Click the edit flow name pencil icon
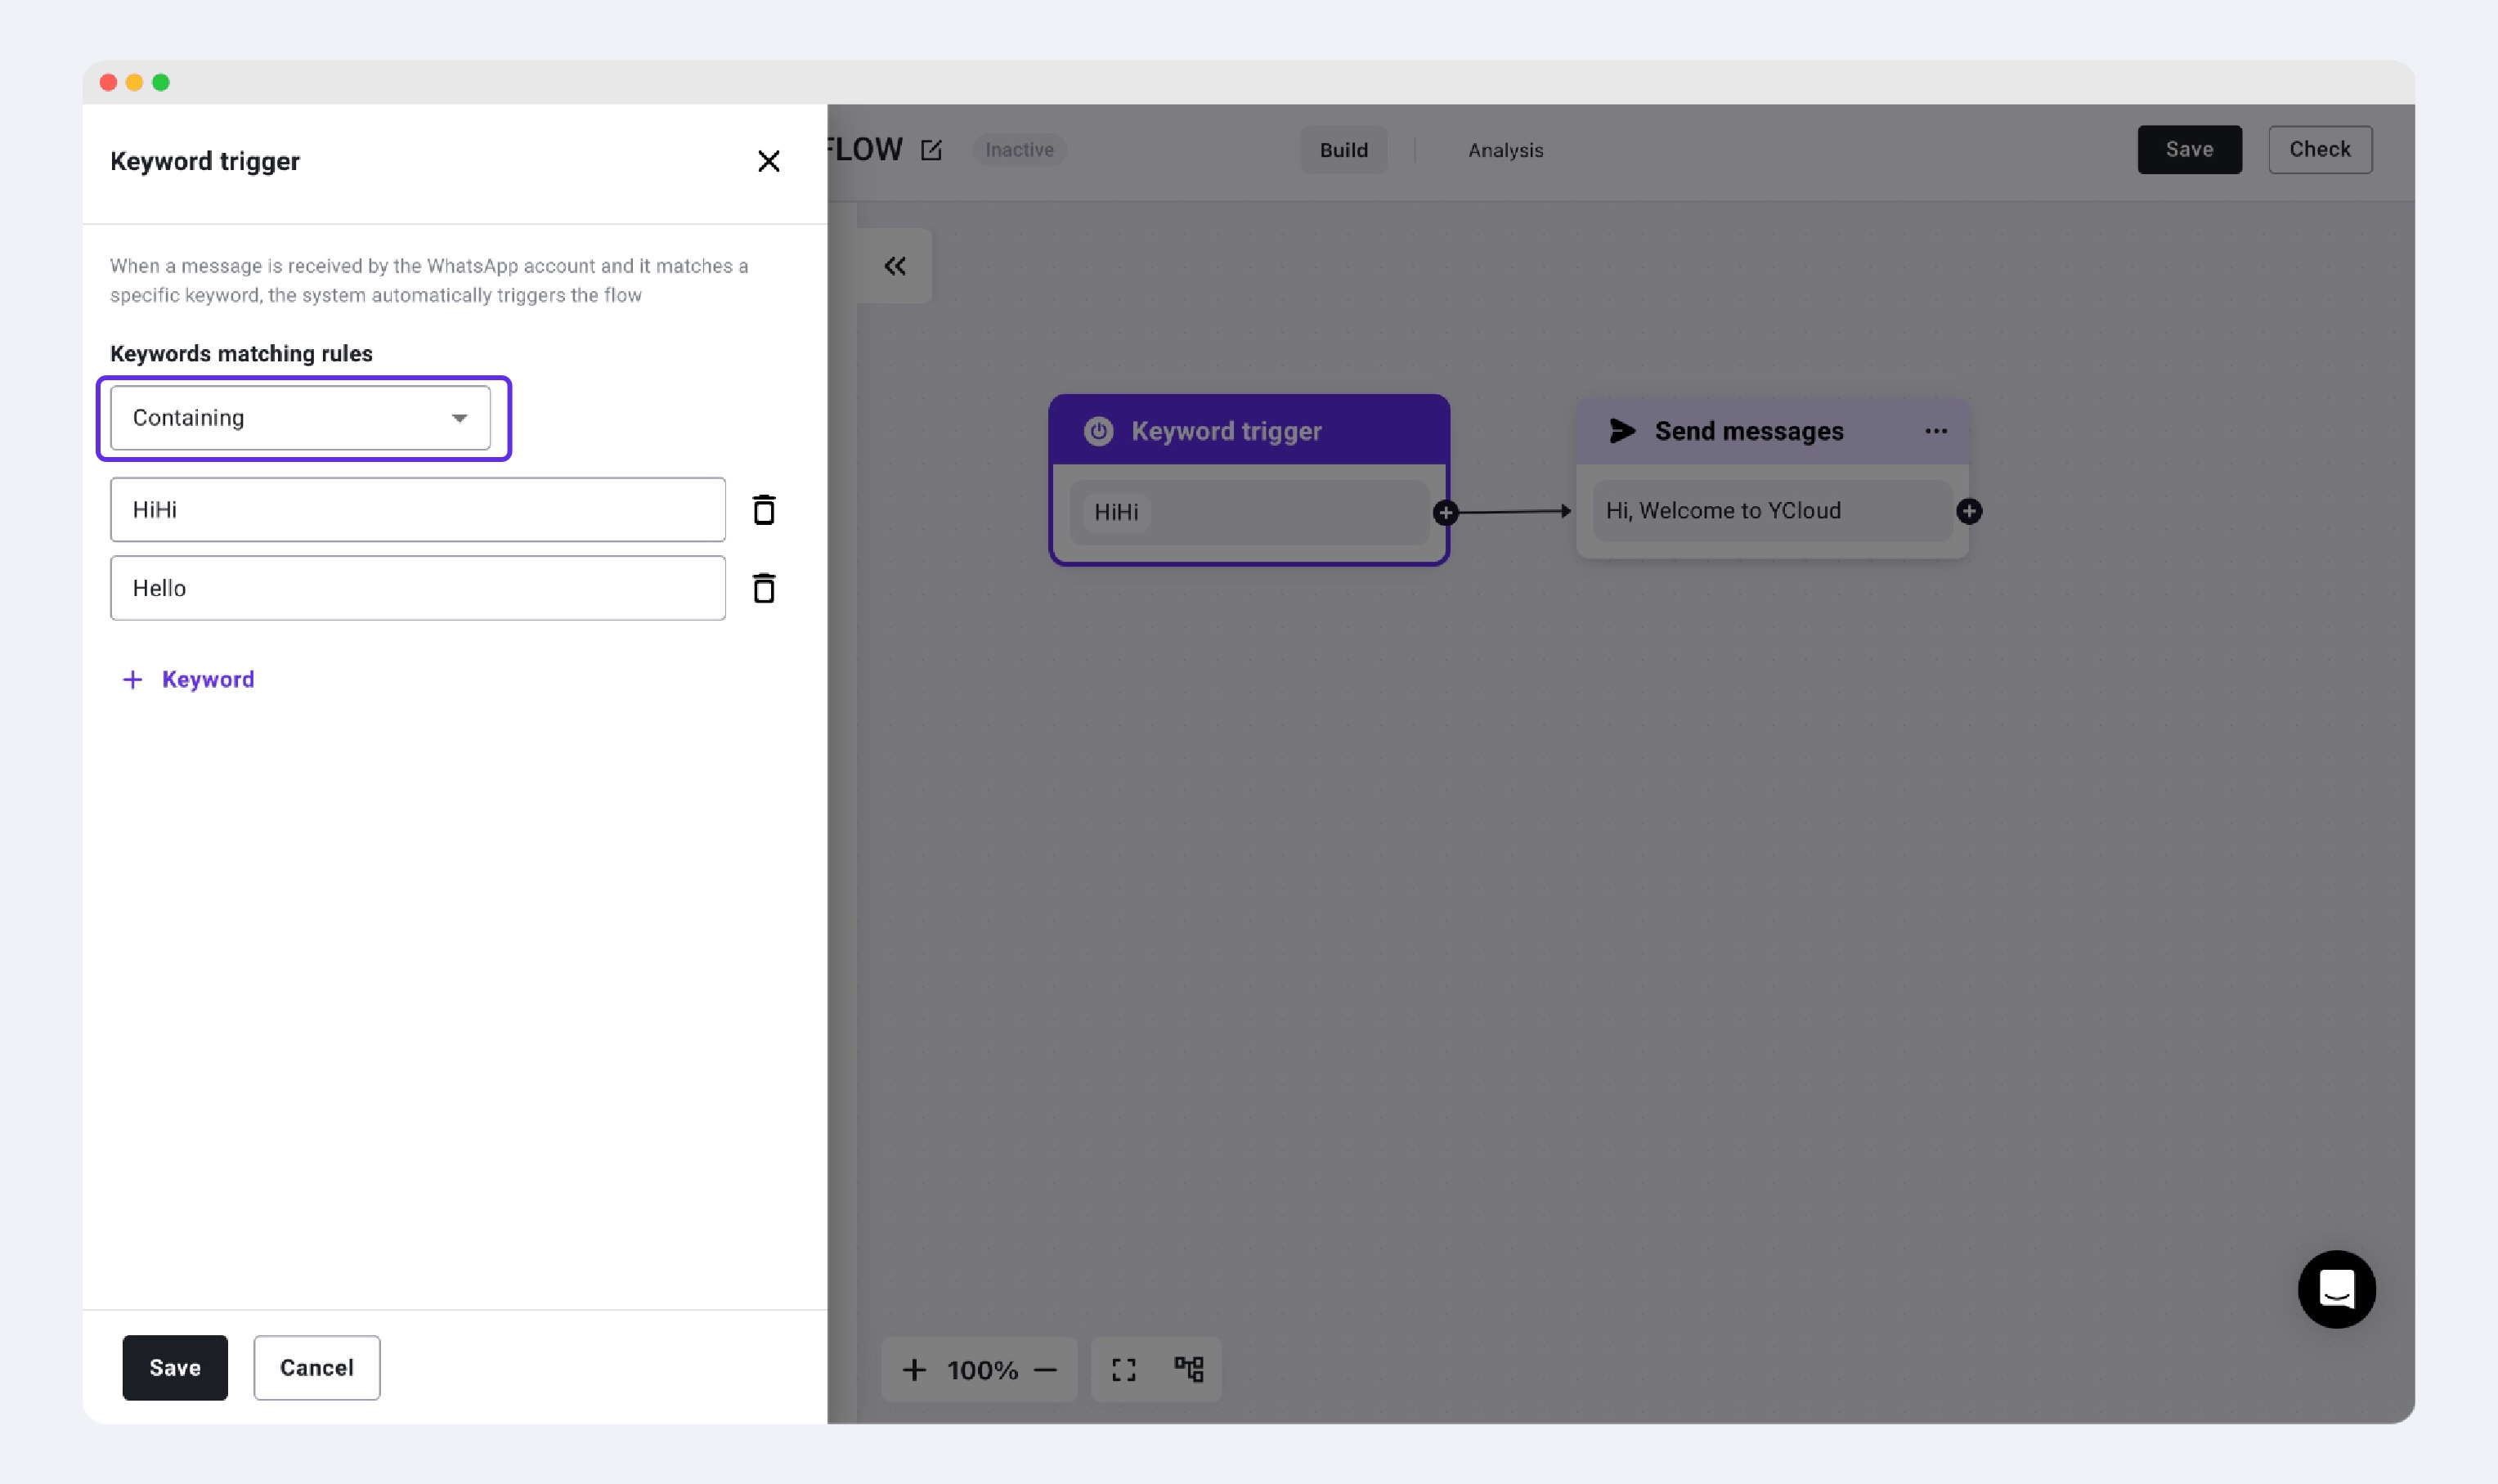The width and height of the screenshot is (2498, 1484). [x=931, y=150]
